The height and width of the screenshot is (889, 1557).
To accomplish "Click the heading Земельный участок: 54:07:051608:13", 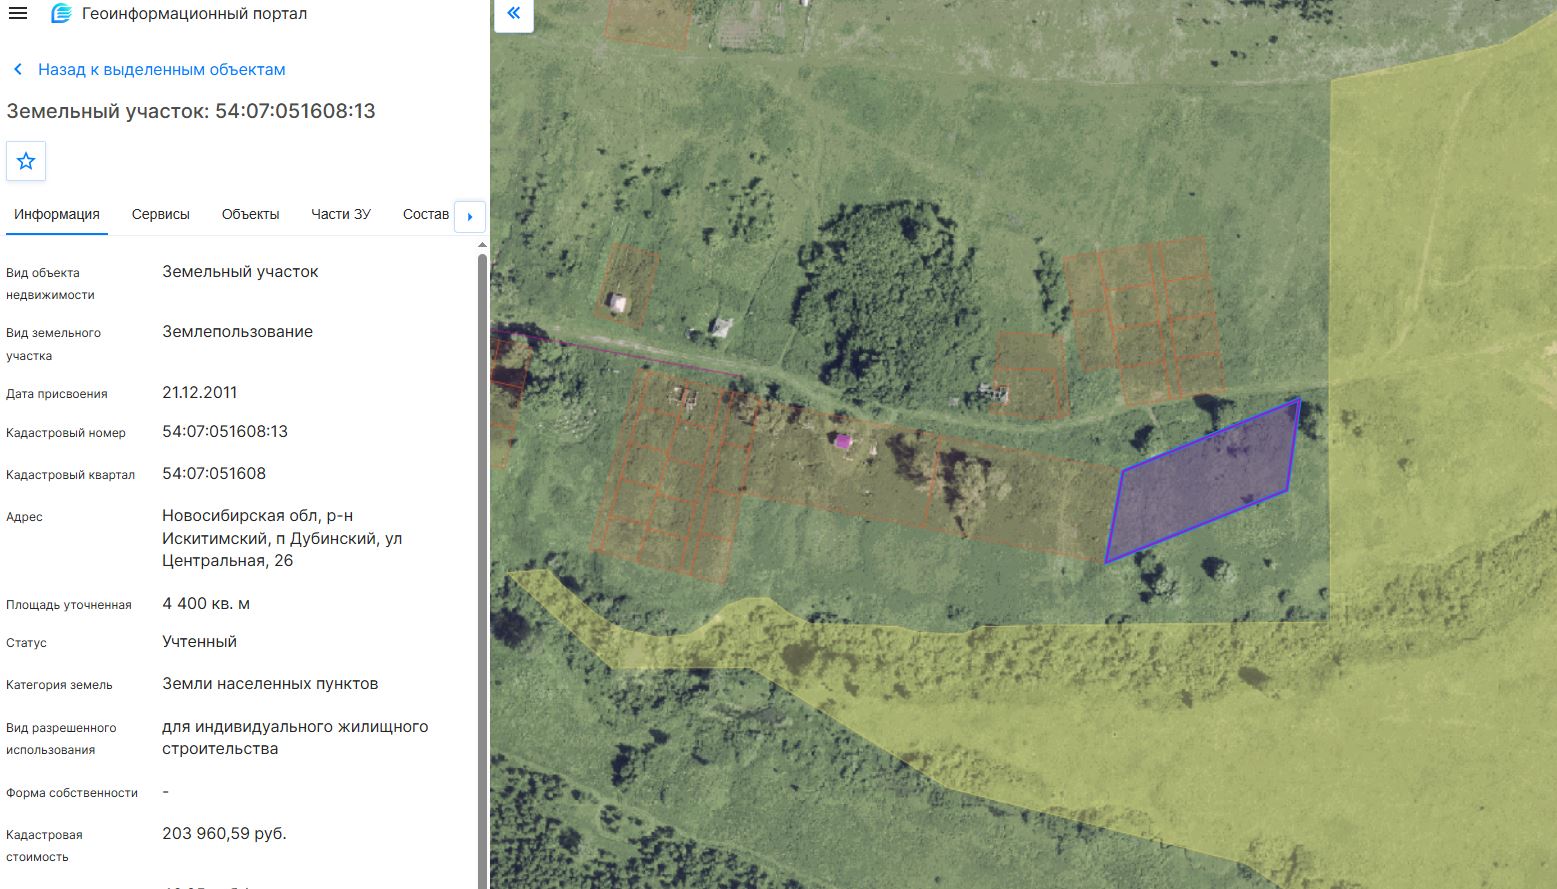I will pos(191,111).
